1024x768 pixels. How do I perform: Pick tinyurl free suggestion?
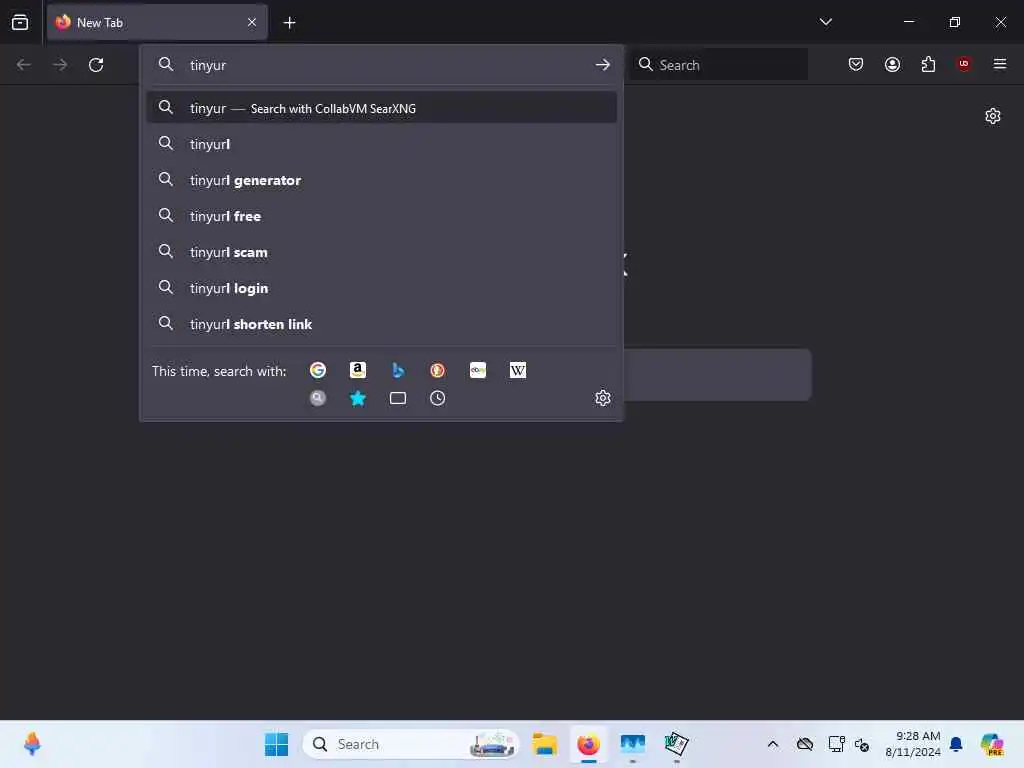382,216
